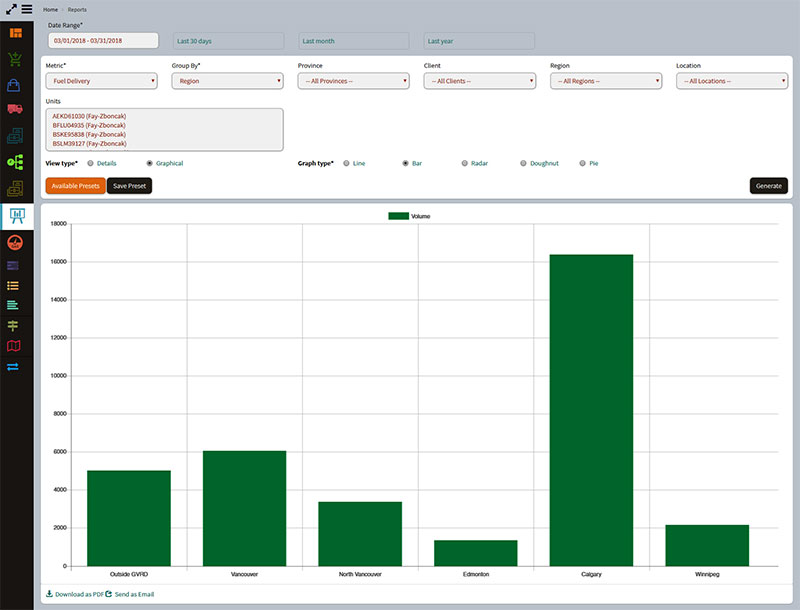Open the green hierarchy tree icon
Screen dimensions: 800x610
click(x=15, y=162)
